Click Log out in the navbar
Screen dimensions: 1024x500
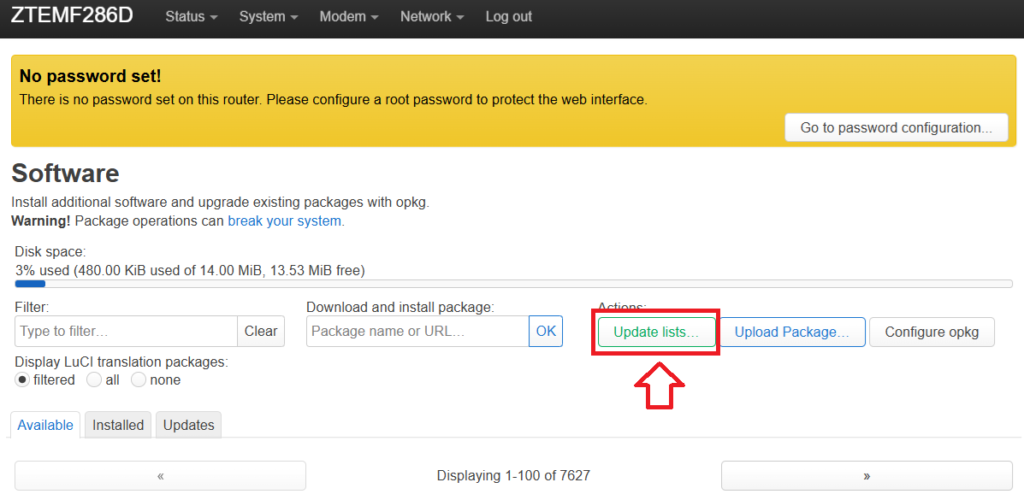[508, 17]
